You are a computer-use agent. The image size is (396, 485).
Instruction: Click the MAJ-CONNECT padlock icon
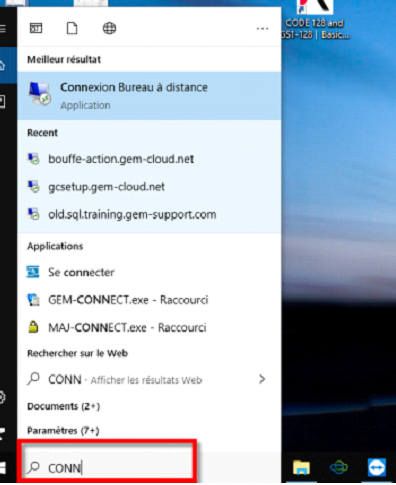[x=33, y=327]
